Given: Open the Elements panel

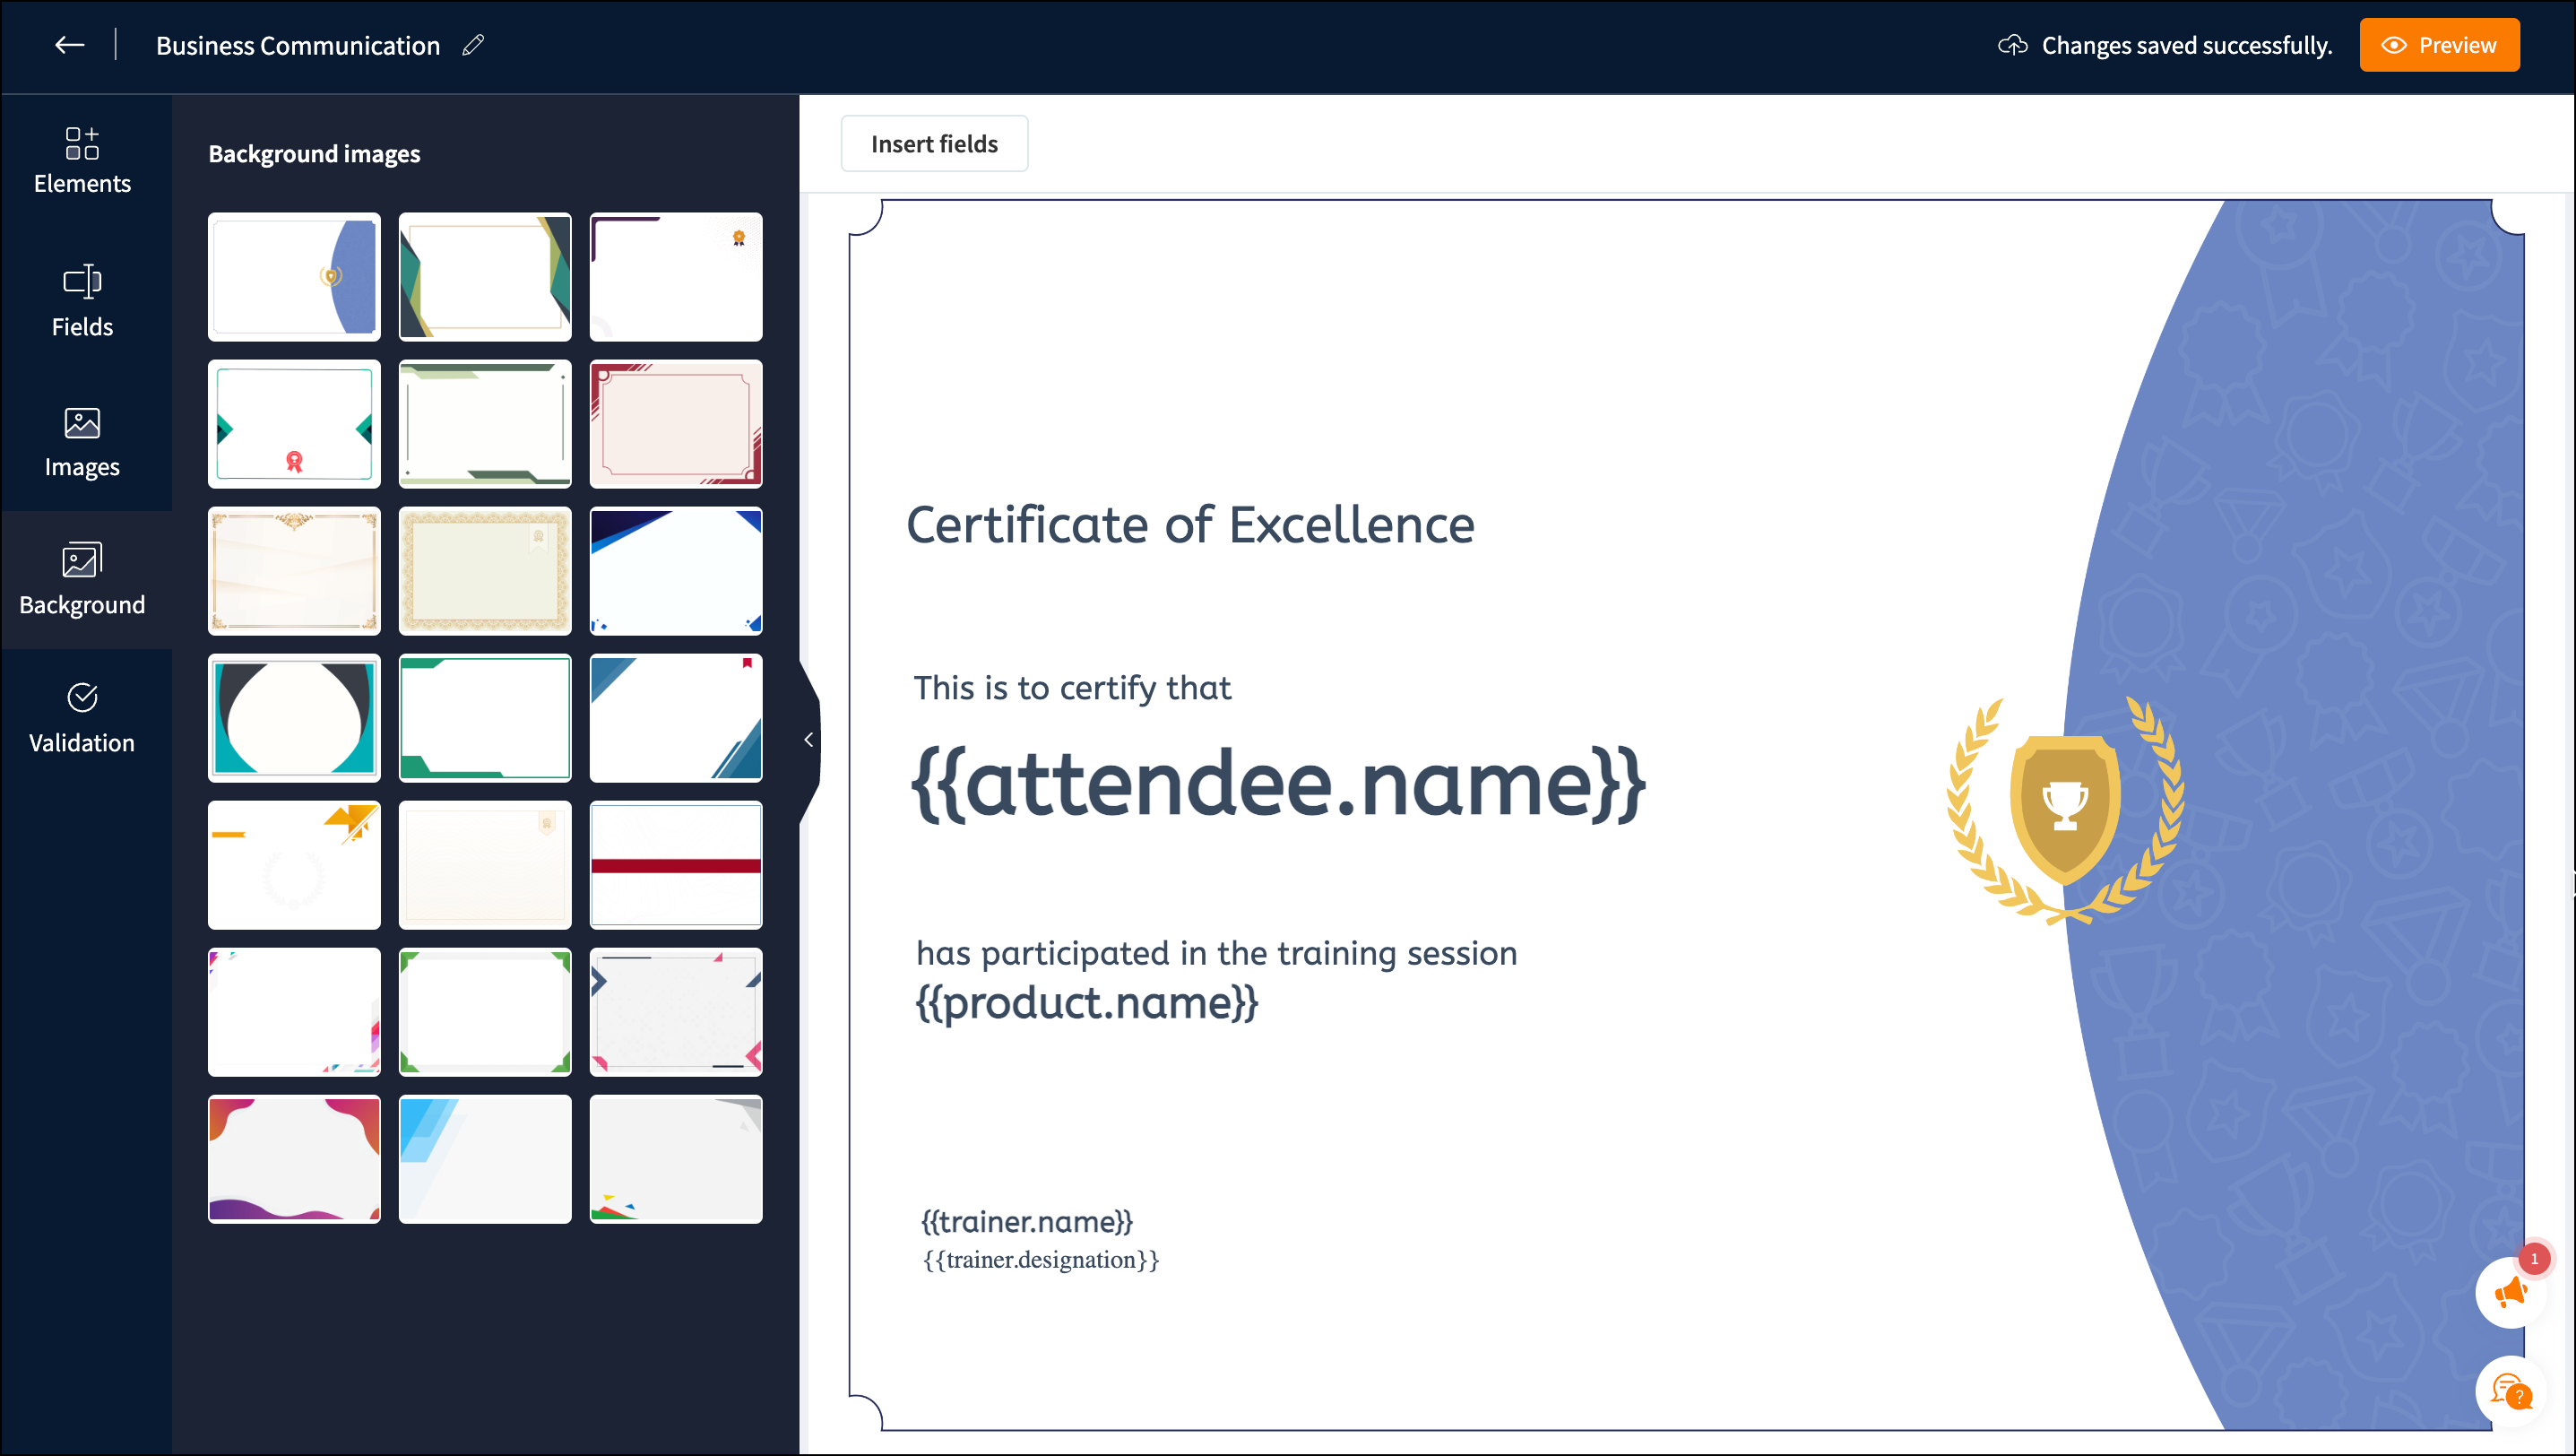Looking at the screenshot, I should (x=82, y=160).
